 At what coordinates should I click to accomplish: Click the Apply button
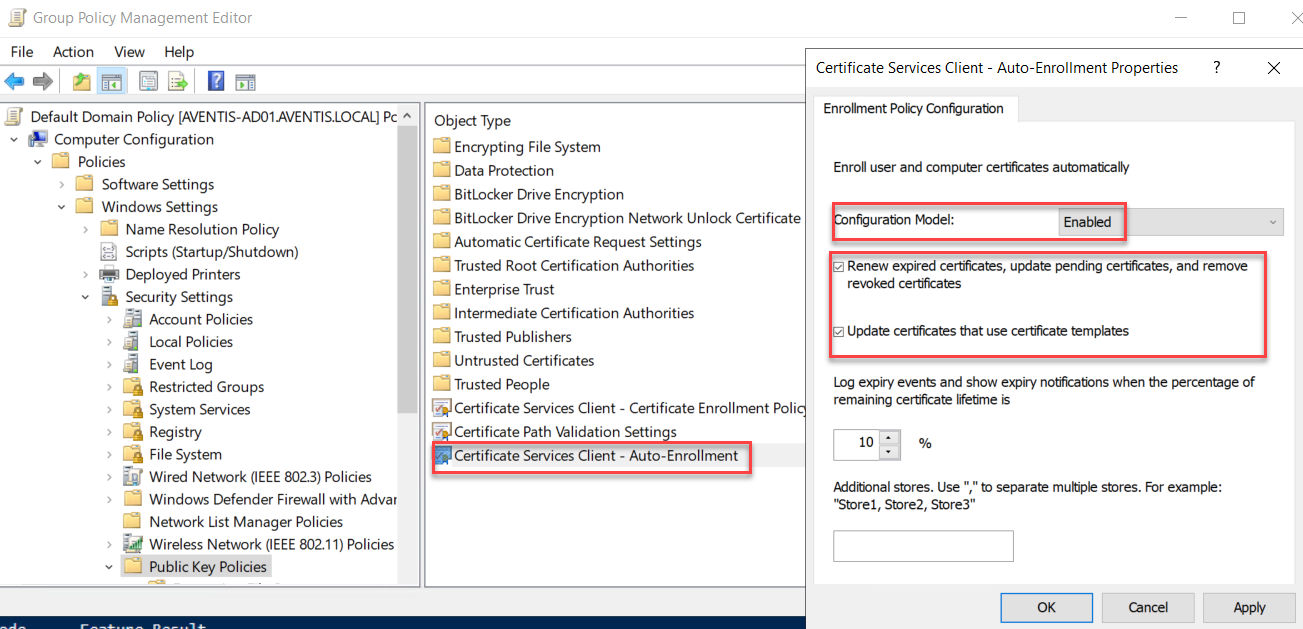[1249, 607]
